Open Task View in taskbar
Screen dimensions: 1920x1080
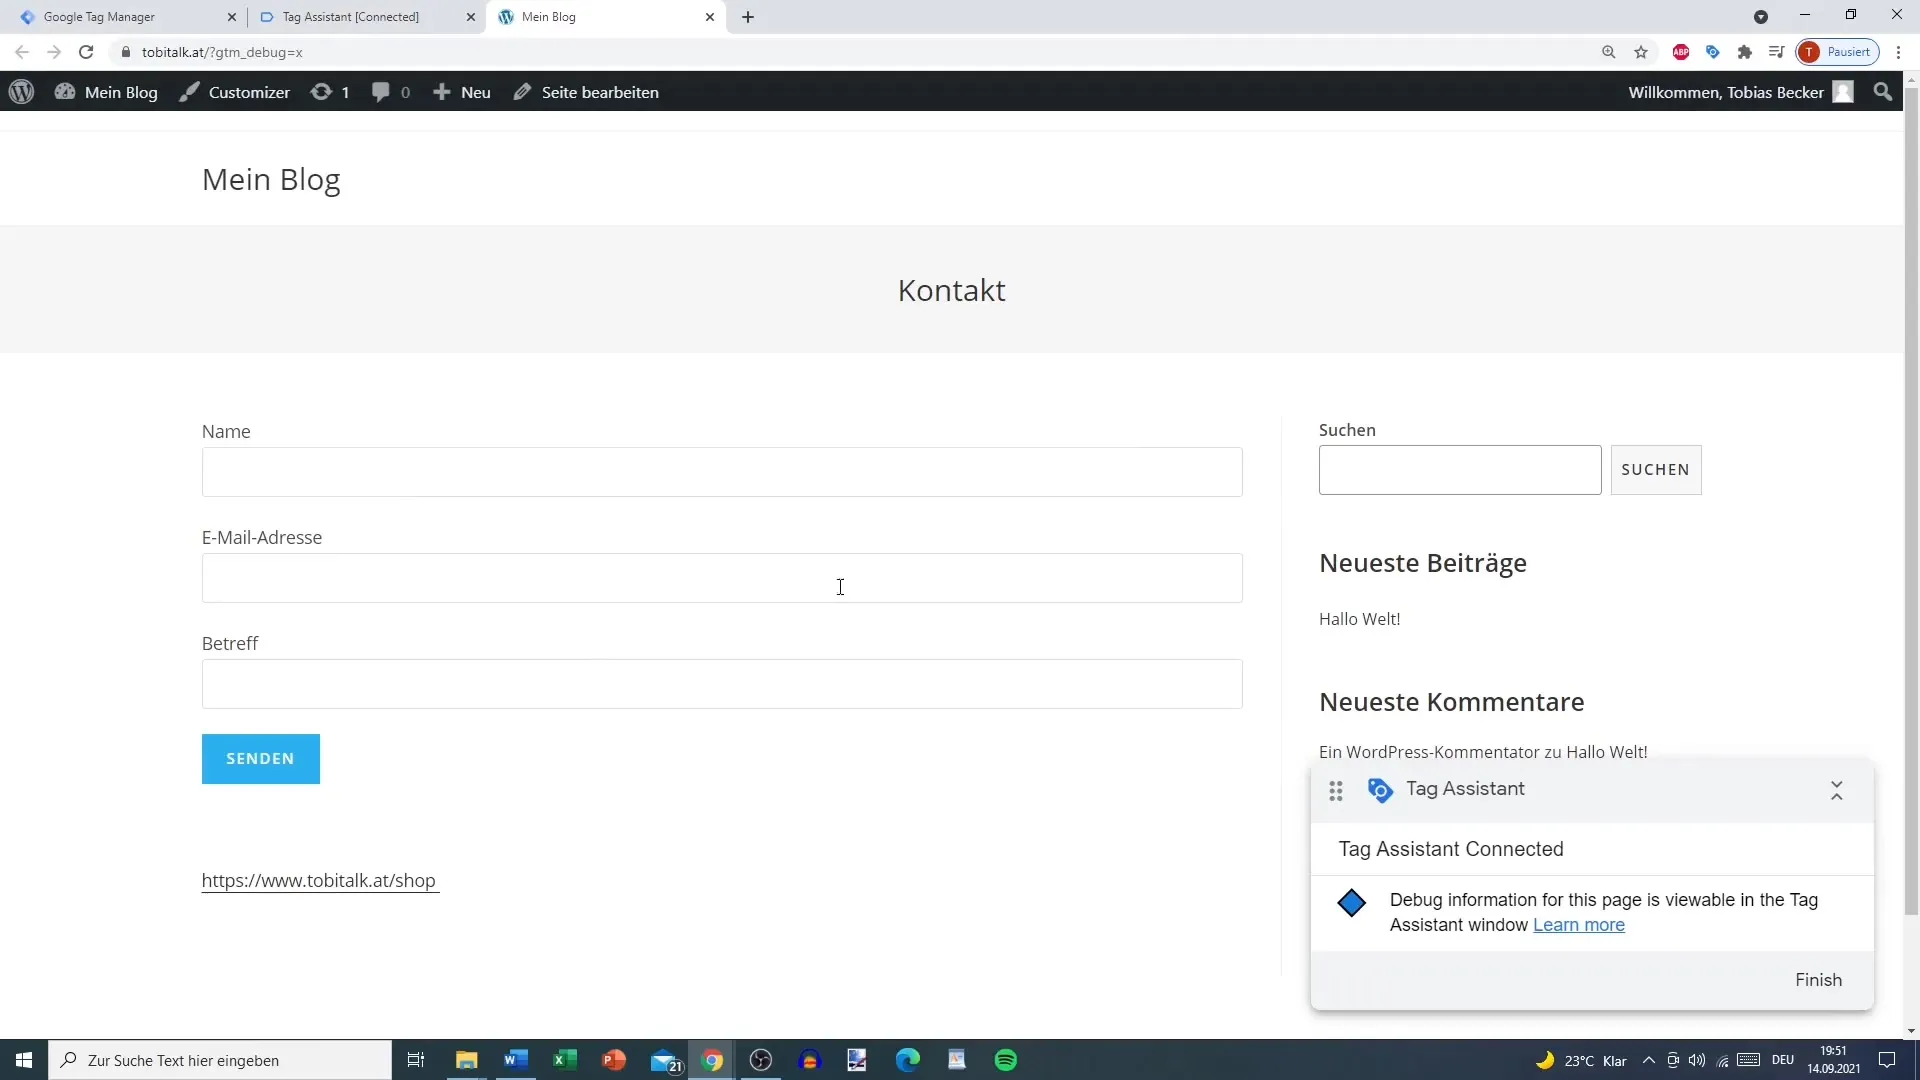(416, 1060)
